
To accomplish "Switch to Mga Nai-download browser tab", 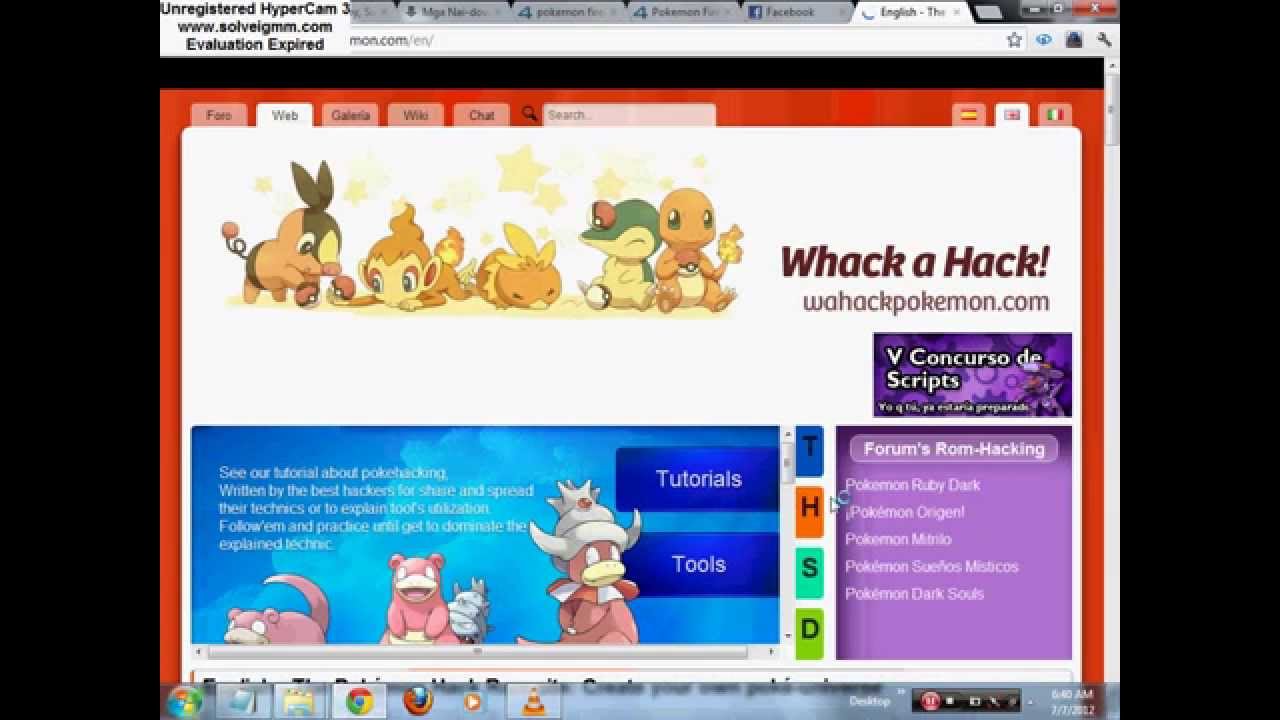I will [x=454, y=12].
